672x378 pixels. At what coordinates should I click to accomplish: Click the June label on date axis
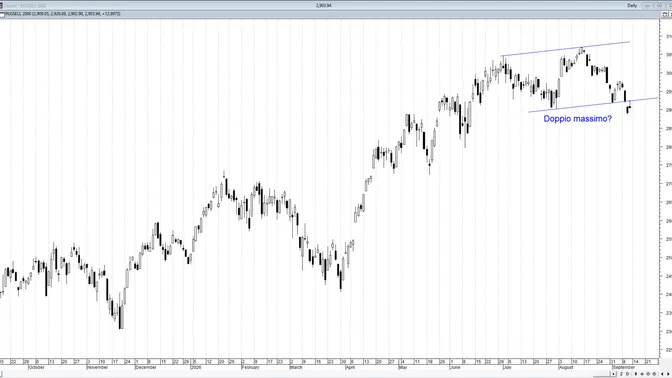(455, 368)
